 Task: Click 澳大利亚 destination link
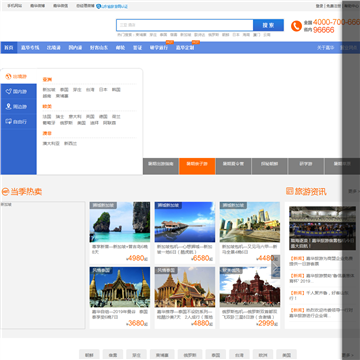(51, 143)
